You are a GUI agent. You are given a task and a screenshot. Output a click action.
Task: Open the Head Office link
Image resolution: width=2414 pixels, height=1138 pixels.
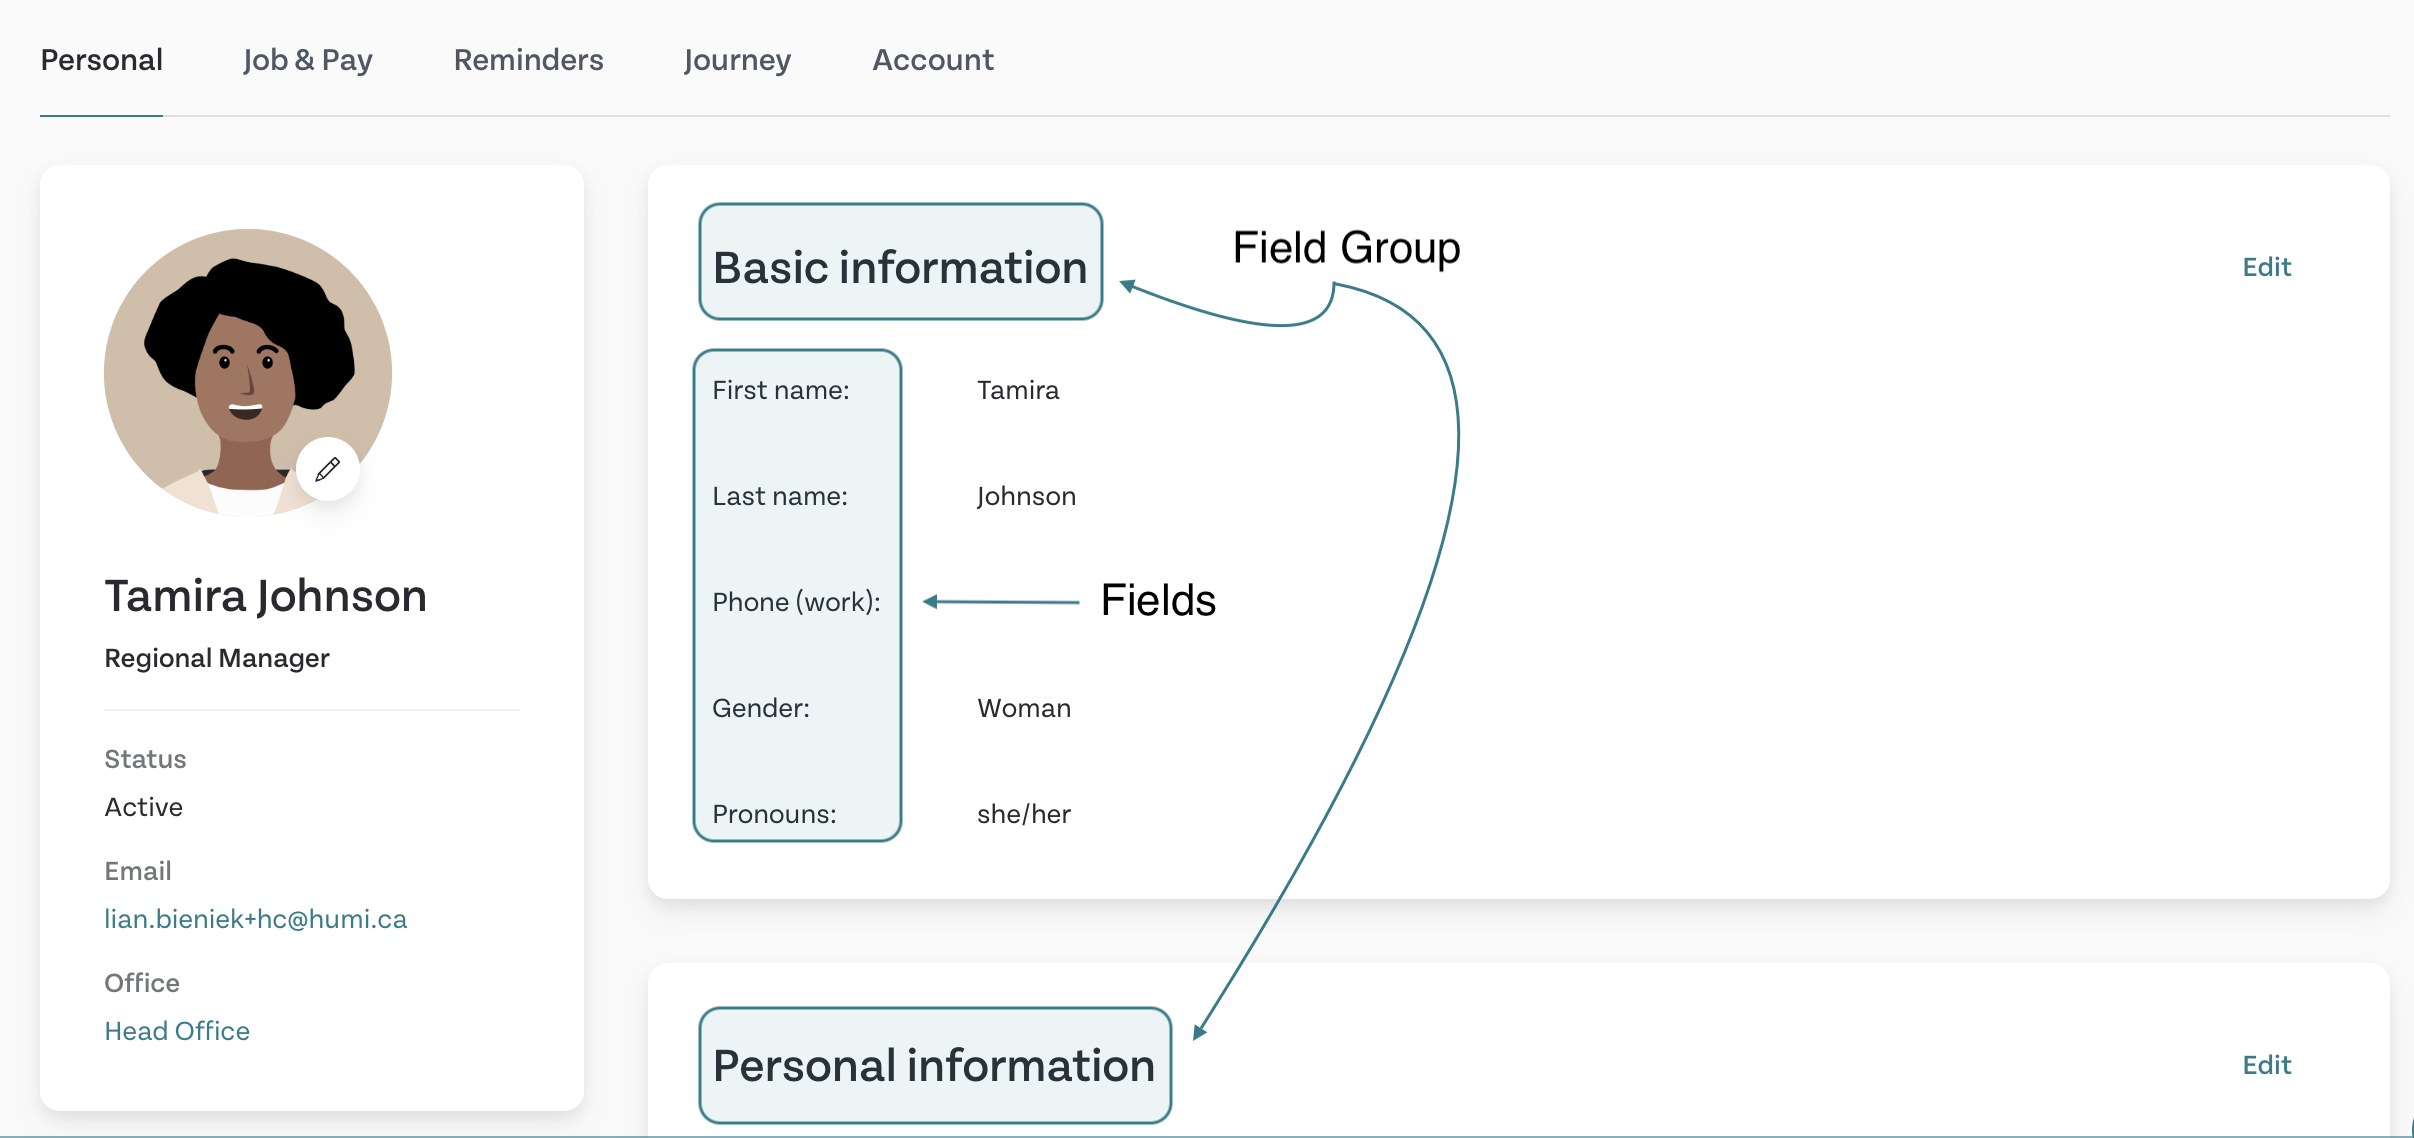click(x=177, y=1031)
